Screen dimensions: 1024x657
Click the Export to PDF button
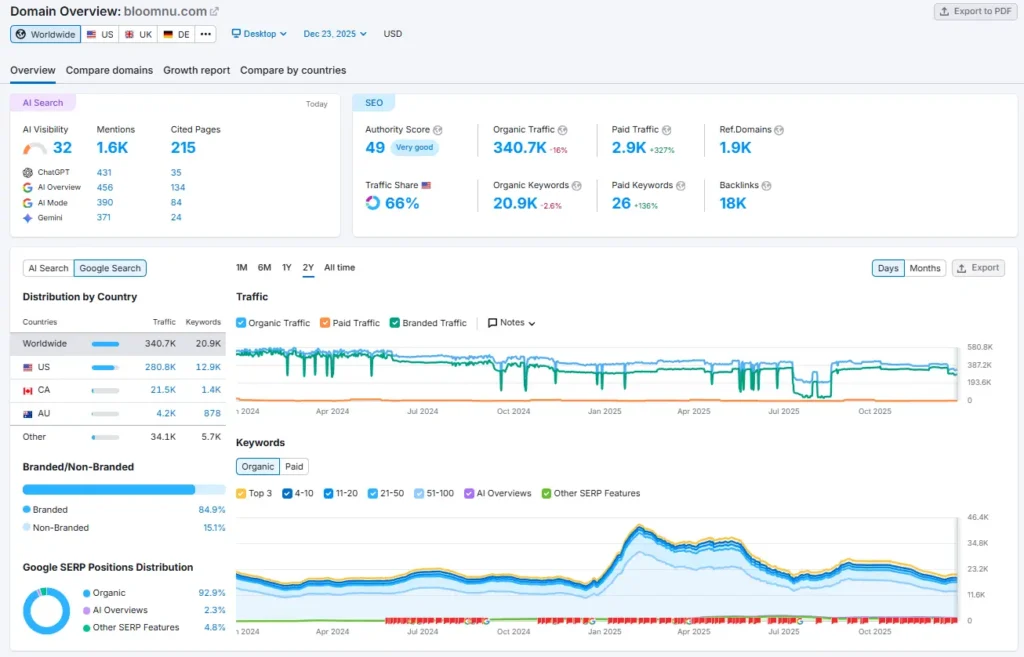(974, 10)
